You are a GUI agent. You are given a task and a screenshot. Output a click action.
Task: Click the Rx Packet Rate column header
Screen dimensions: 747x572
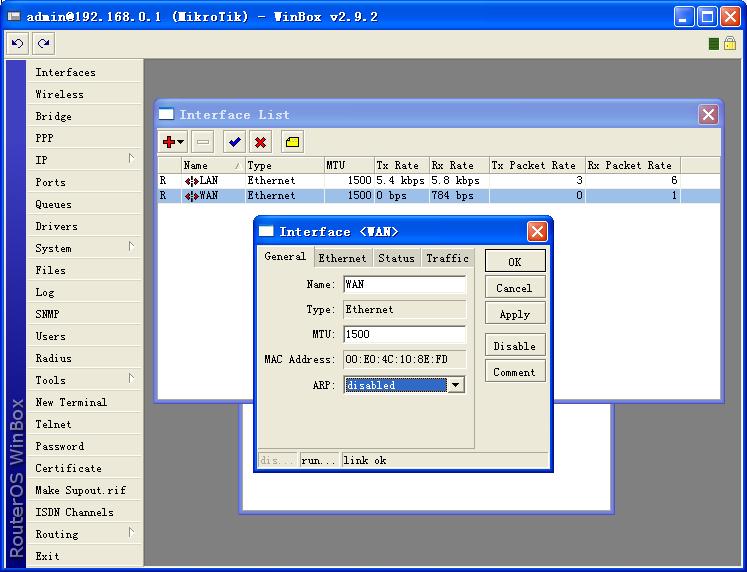(x=633, y=165)
